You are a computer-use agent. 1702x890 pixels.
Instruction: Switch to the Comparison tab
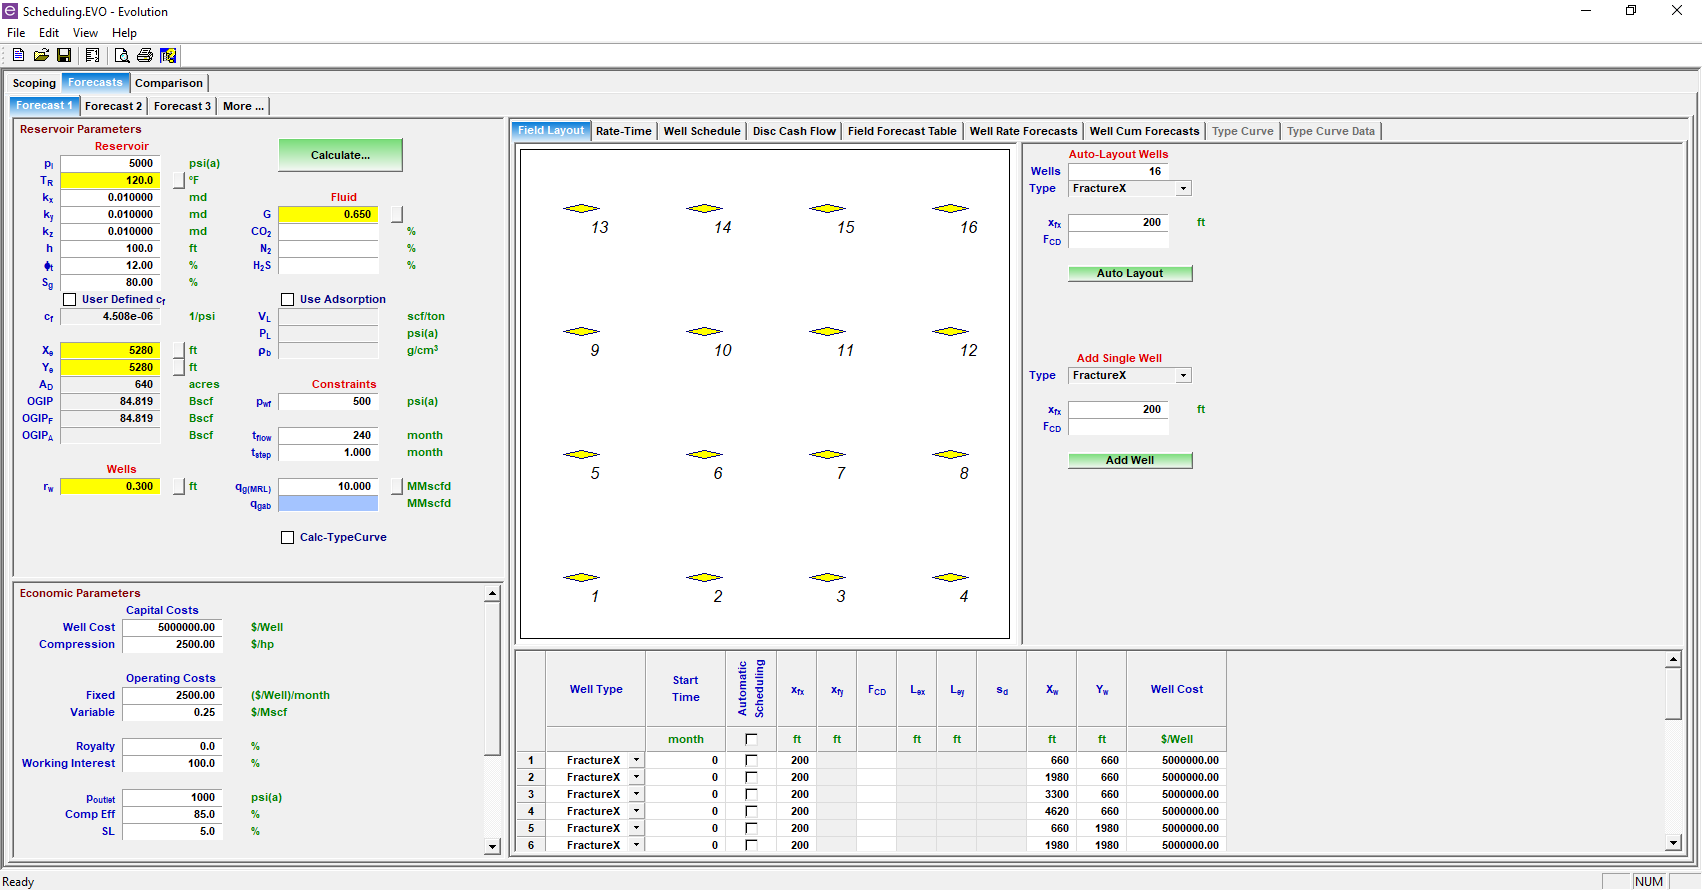tap(169, 83)
